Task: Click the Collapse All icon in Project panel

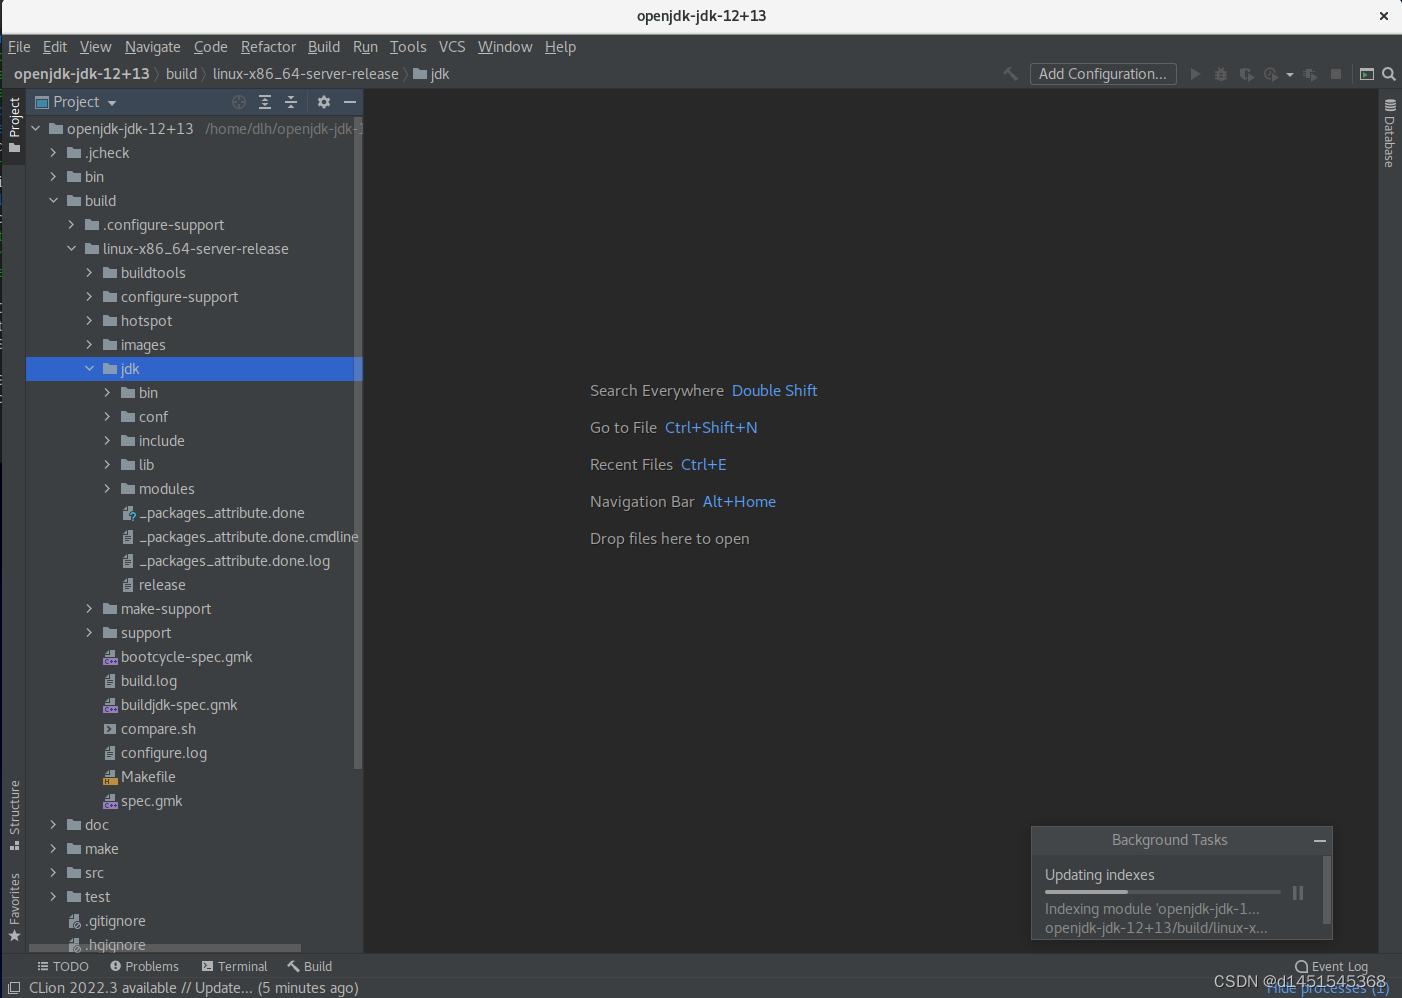Action: point(291,102)
